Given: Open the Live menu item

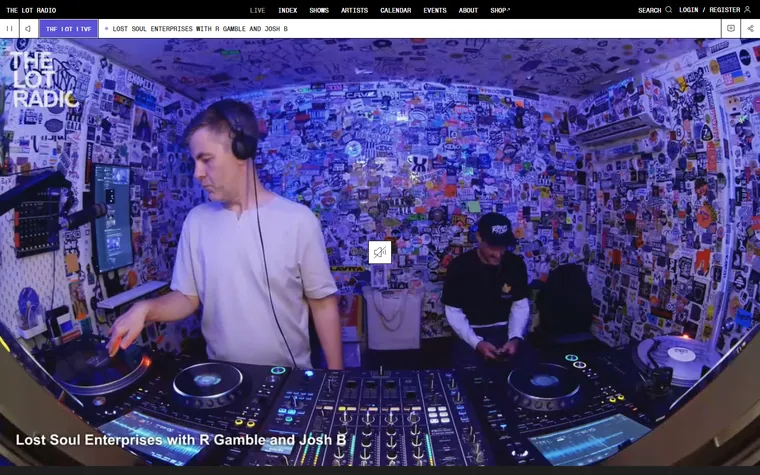Looking at the screenshot, I should [257, 10].
